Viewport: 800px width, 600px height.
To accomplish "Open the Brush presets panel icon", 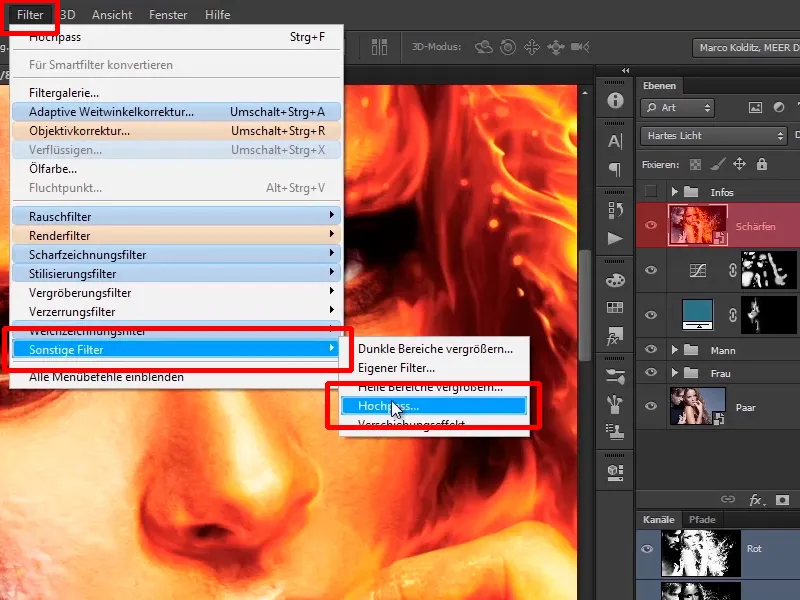I will (615, 377).
